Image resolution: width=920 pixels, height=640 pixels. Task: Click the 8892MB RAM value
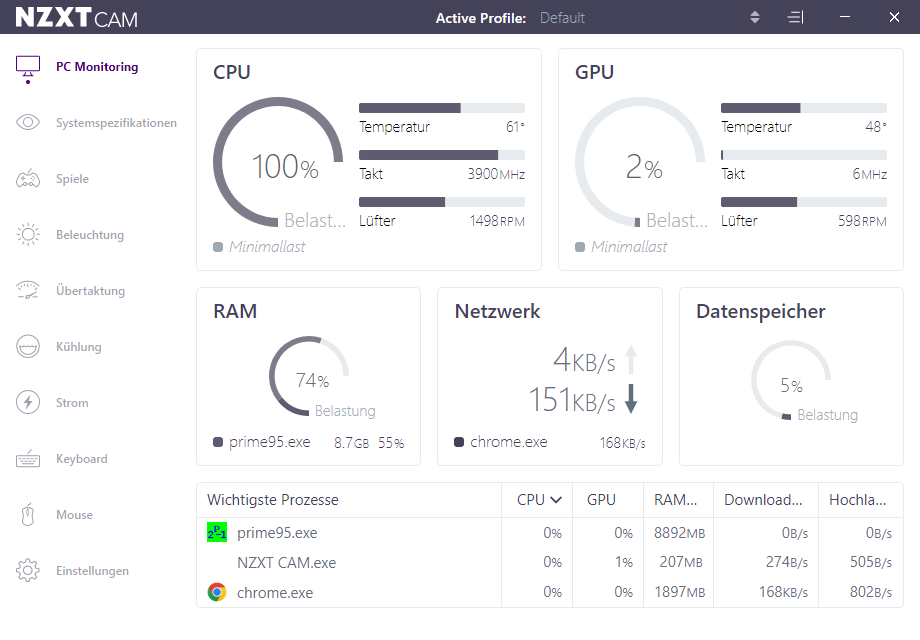coord(679,533)
